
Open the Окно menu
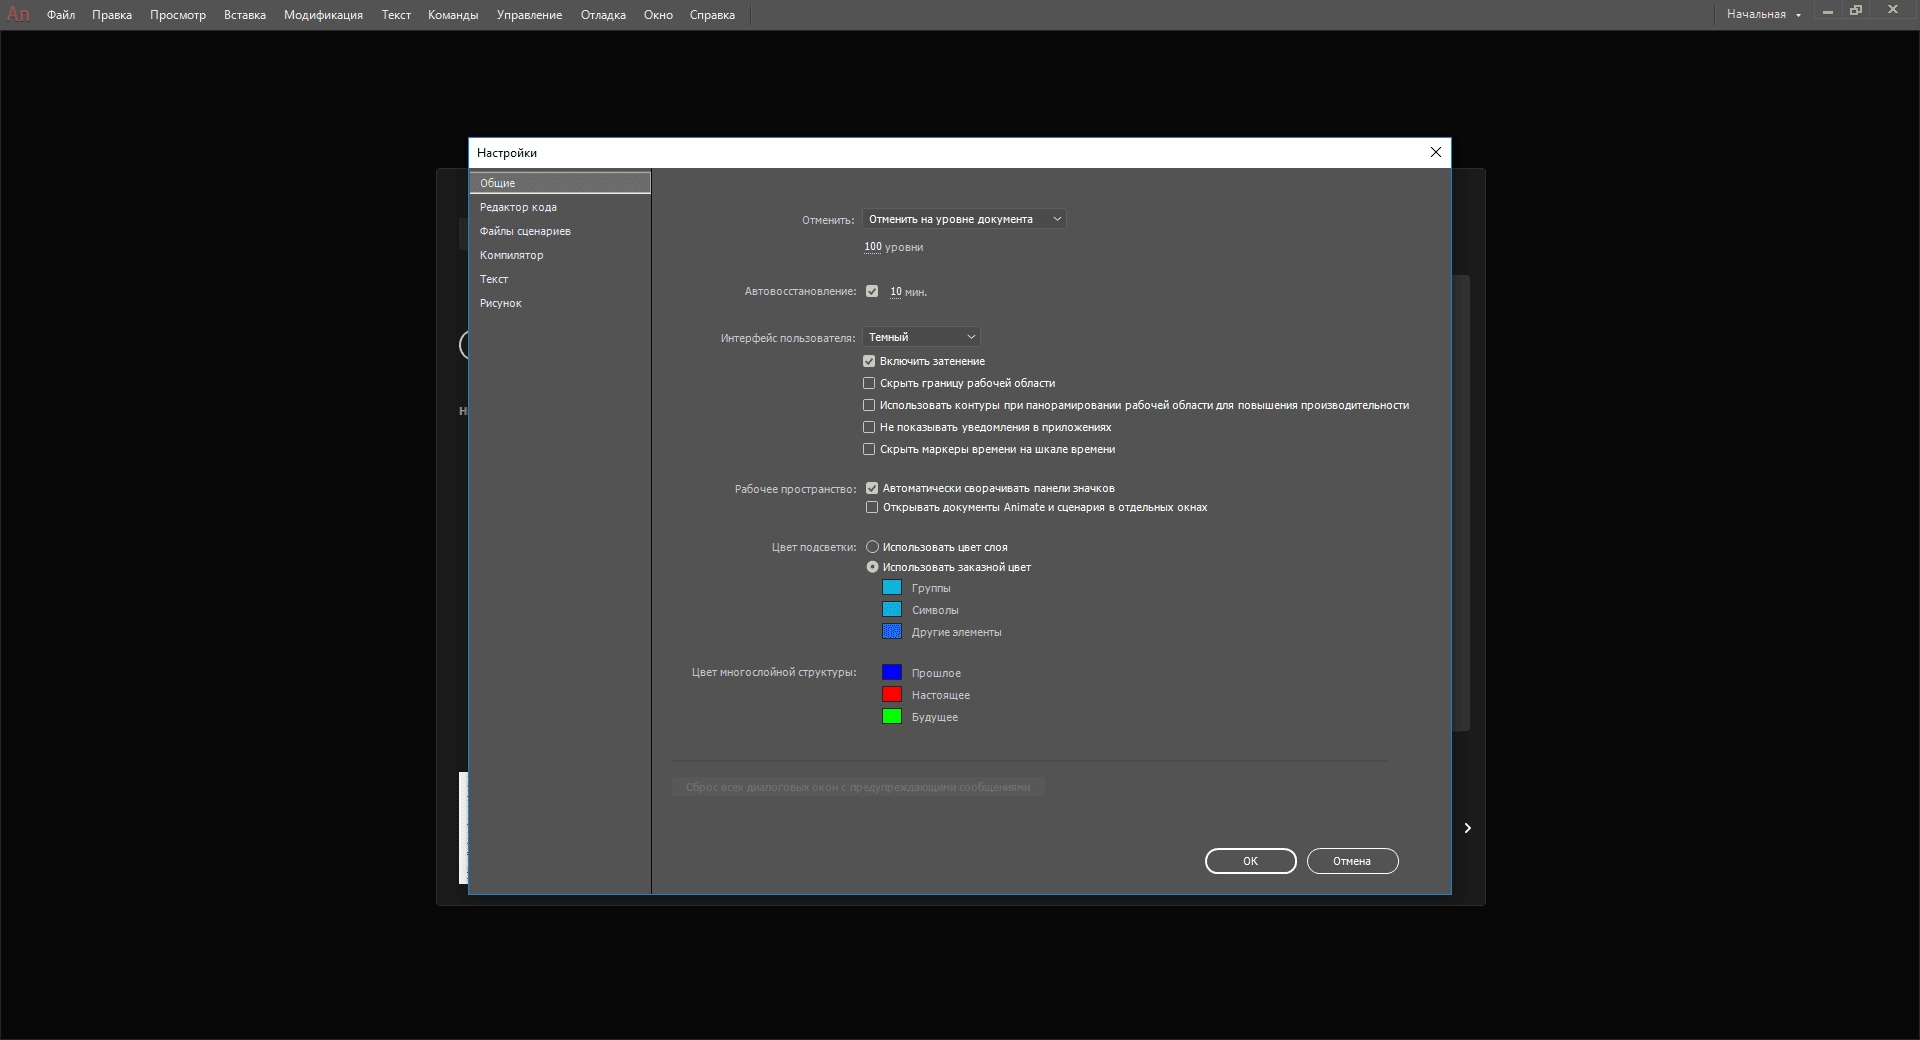[x=658, y=15]
